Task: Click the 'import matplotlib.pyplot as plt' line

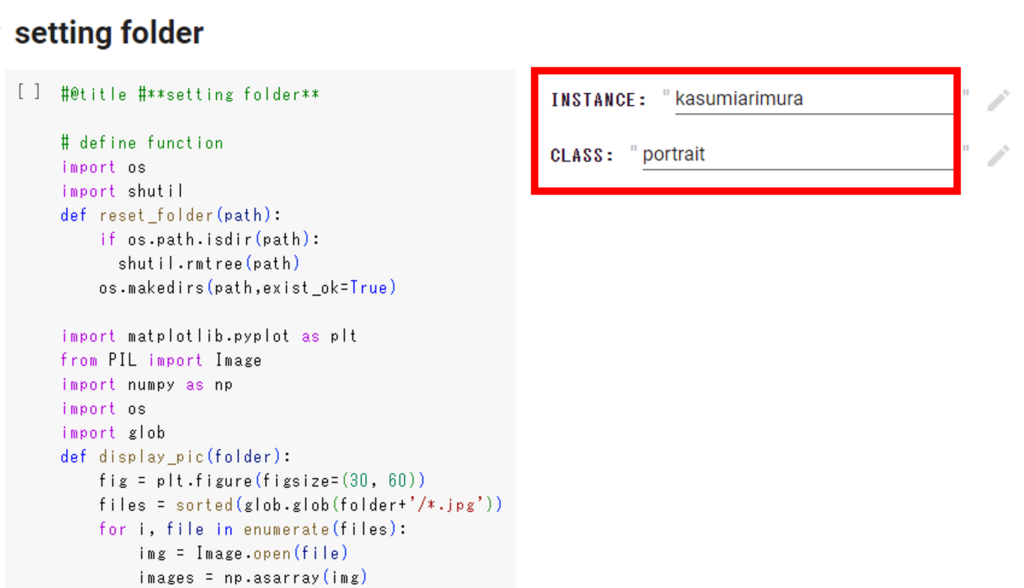Action: (209, 336)
